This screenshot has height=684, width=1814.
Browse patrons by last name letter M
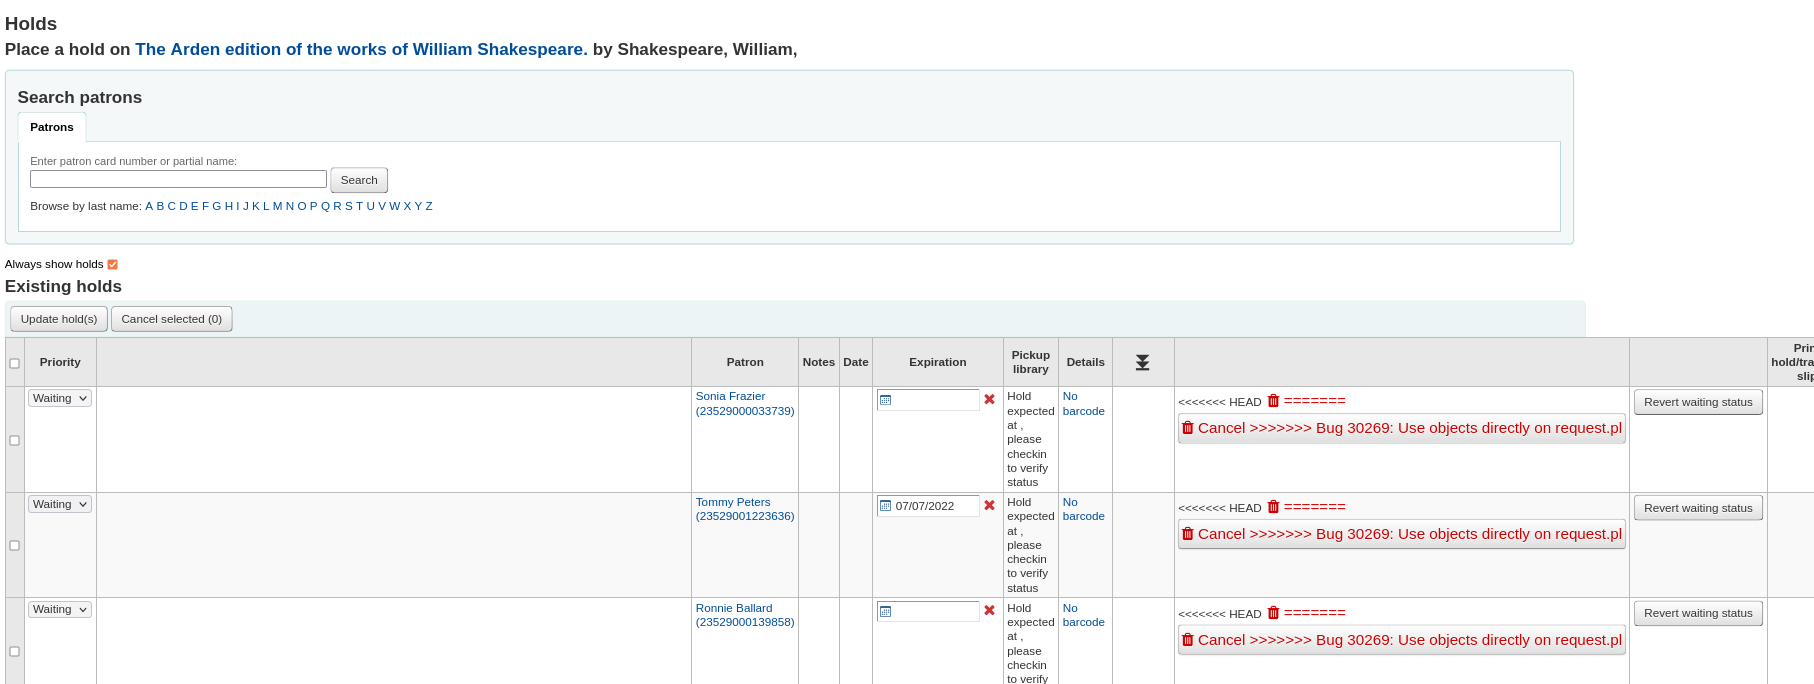point(277,206)
